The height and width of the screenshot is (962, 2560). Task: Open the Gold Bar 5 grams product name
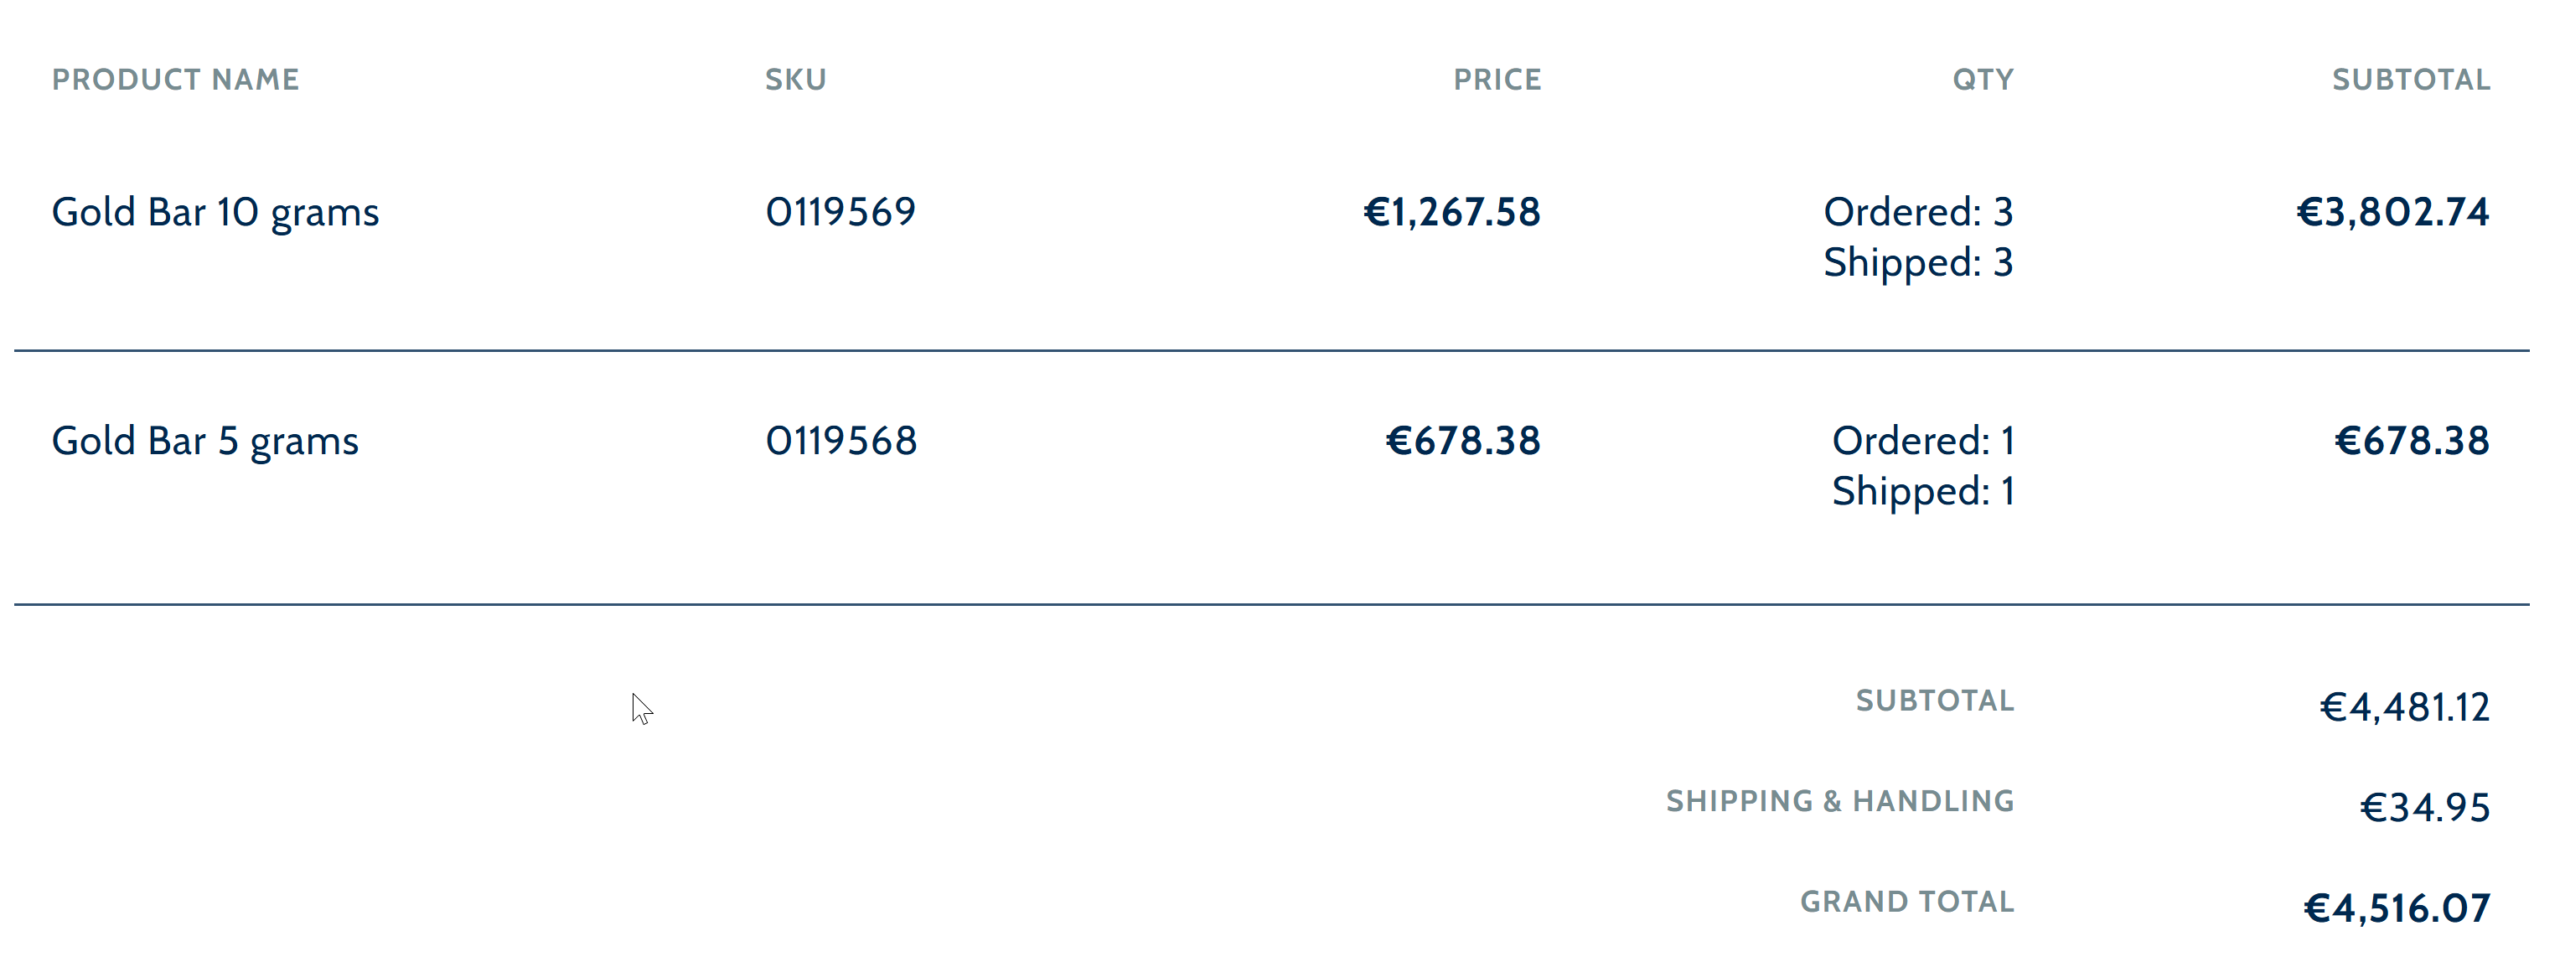205,441
